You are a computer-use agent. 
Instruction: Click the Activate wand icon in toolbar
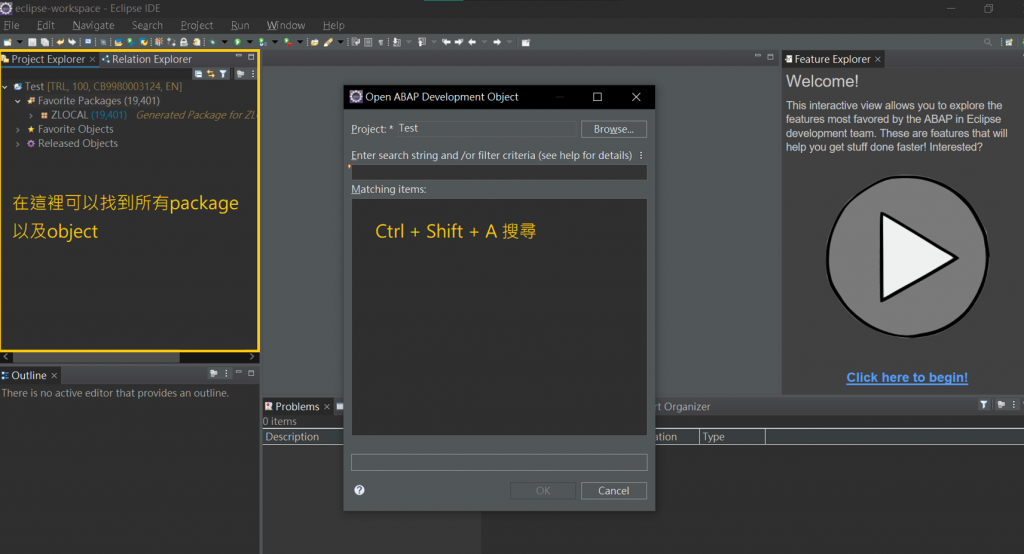tap(159, 42)
